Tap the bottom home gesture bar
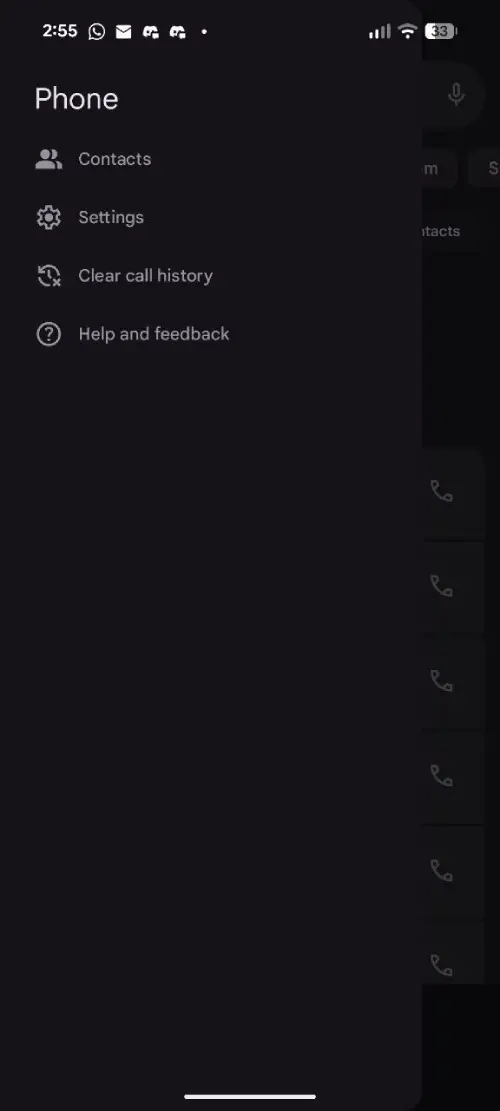Screen dimensions: 500x1111 (x=250, y=1096)
